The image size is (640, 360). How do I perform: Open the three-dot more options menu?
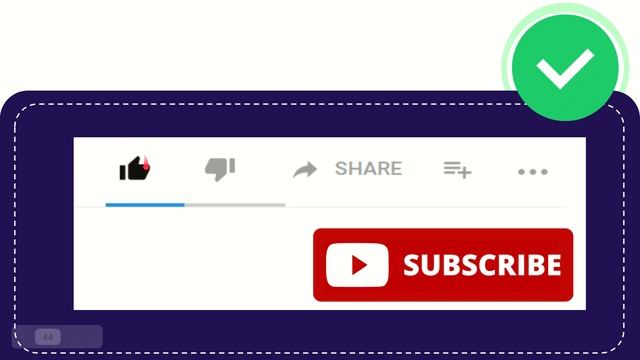533,172
